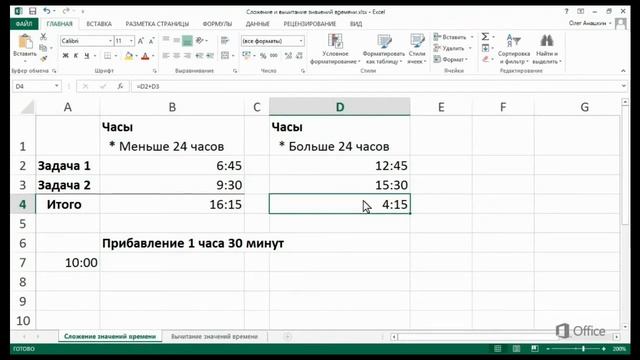Click the Decrease Font Size icon
The image size is (640, 360).
151,41
